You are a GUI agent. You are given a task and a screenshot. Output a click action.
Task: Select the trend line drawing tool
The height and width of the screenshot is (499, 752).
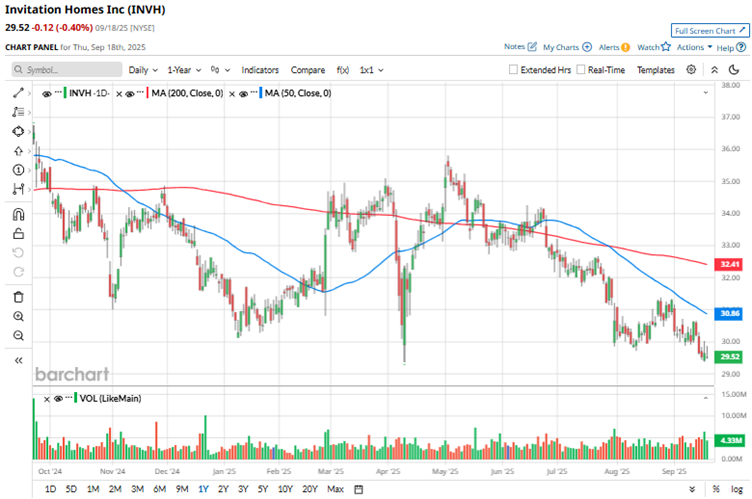[x=18, y=93]
